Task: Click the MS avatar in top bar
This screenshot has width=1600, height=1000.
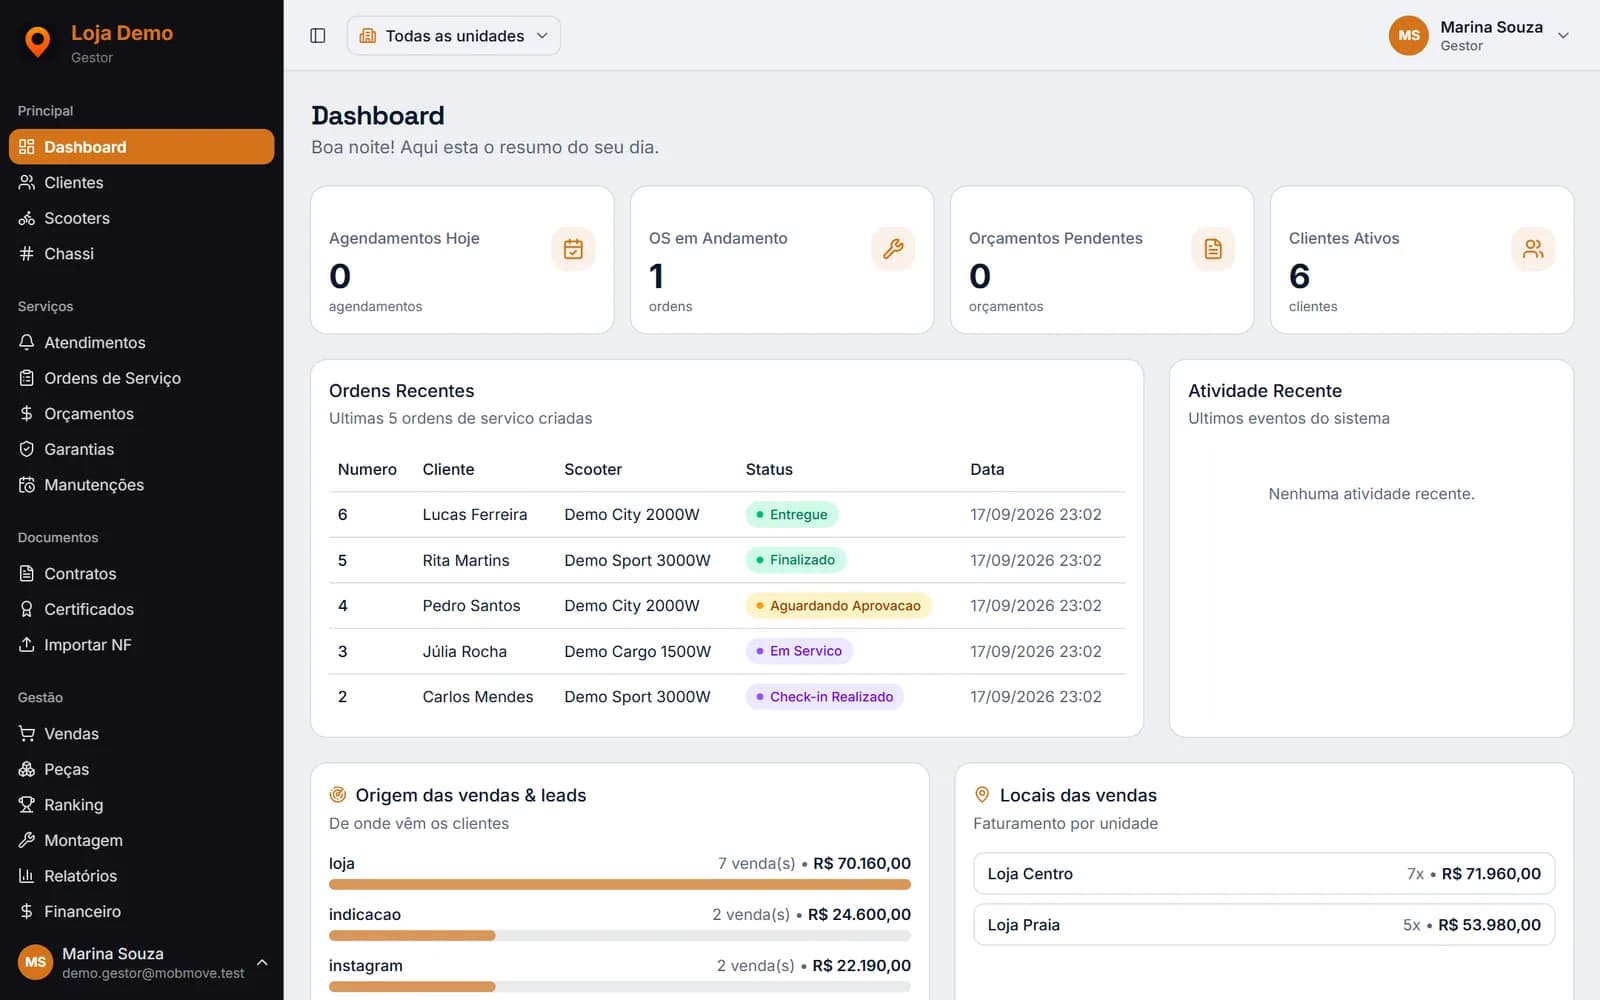Action: click(x=1408, y=36)
